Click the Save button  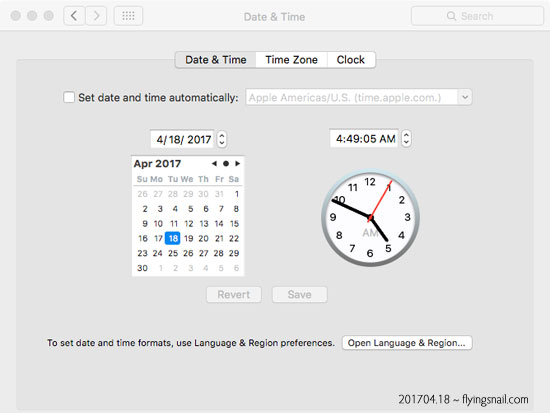click(x=300, y=294)
